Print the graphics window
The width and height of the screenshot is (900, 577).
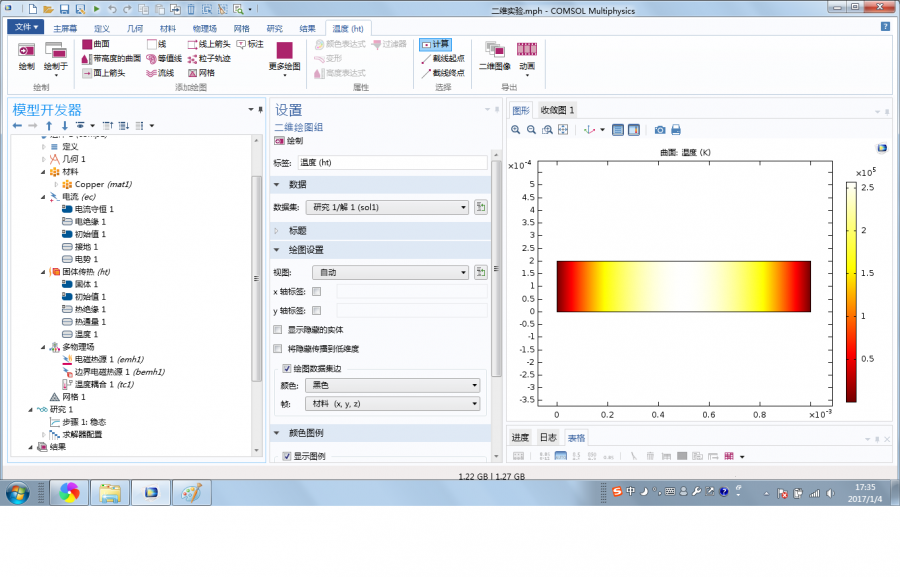676,130
